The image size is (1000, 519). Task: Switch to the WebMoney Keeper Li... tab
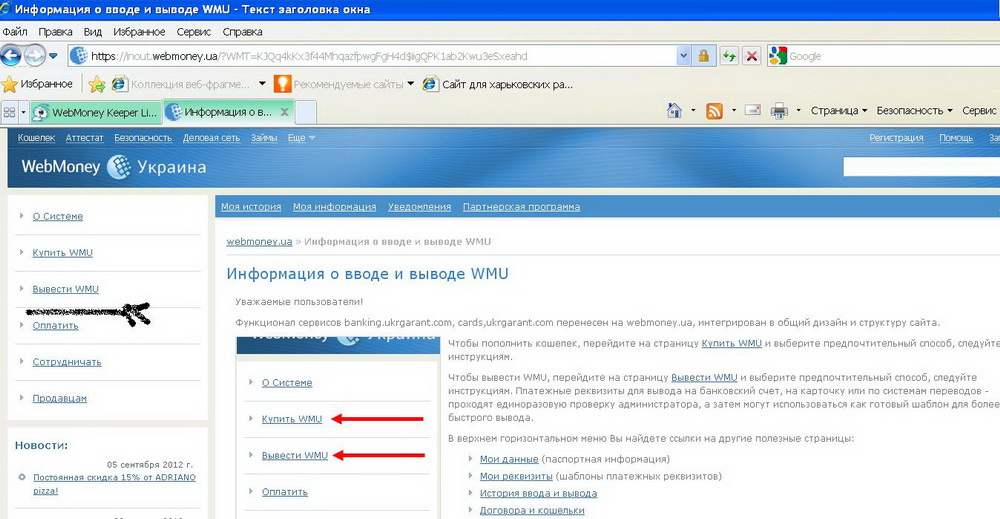tap(96, 112)
